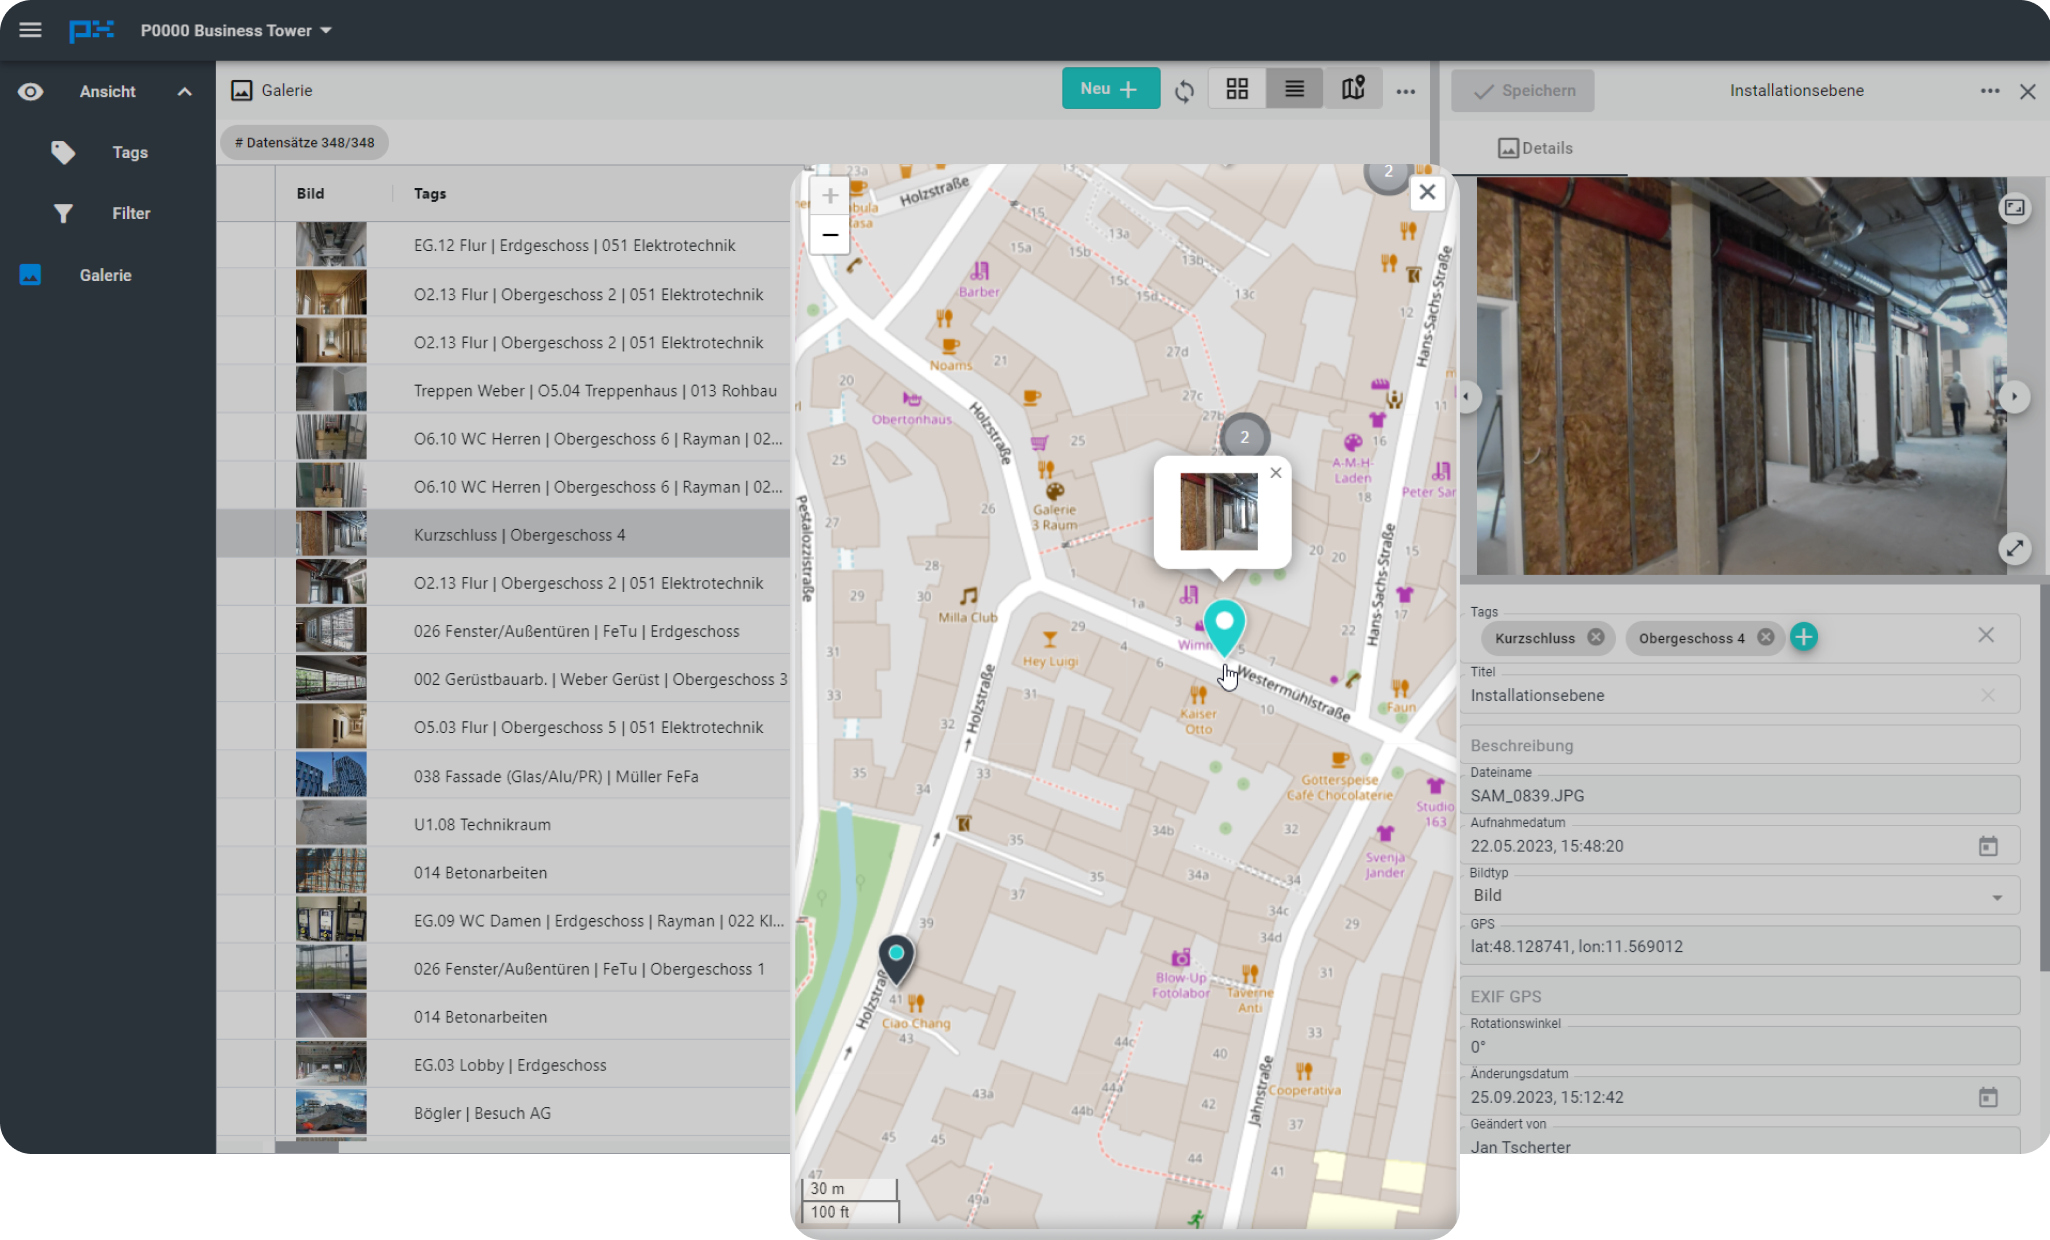Open gallery toolbar more options
2050x1240 pixels.
(1406, 91)
